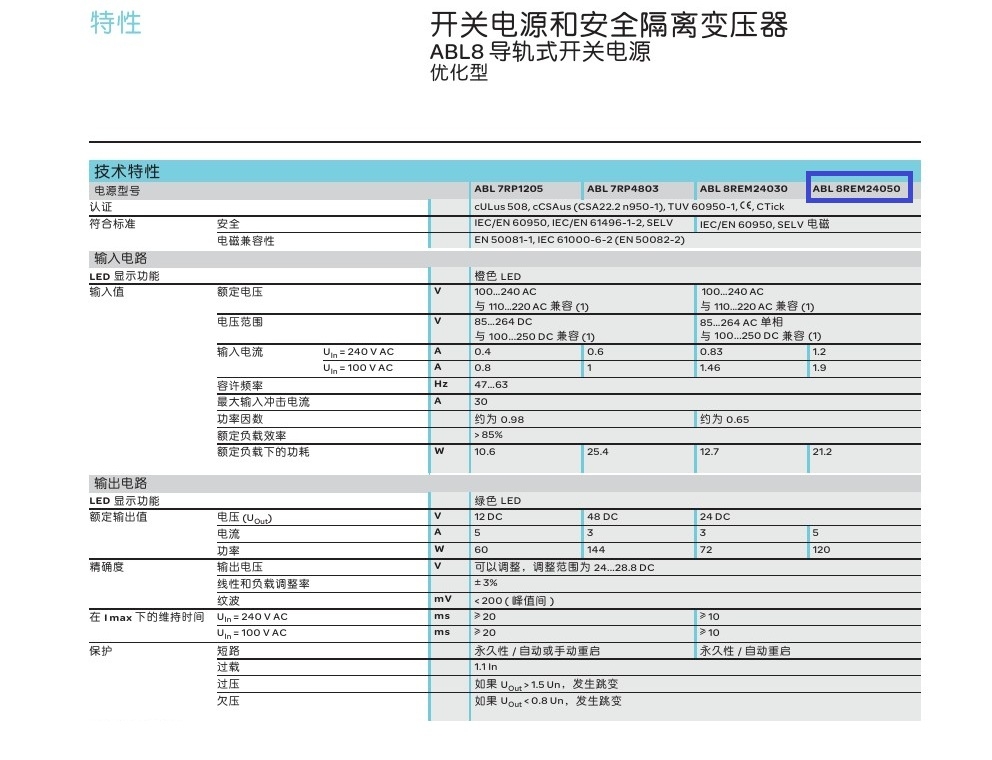
Task: Click the 电压范围 row label
Action: click(240, 321)
